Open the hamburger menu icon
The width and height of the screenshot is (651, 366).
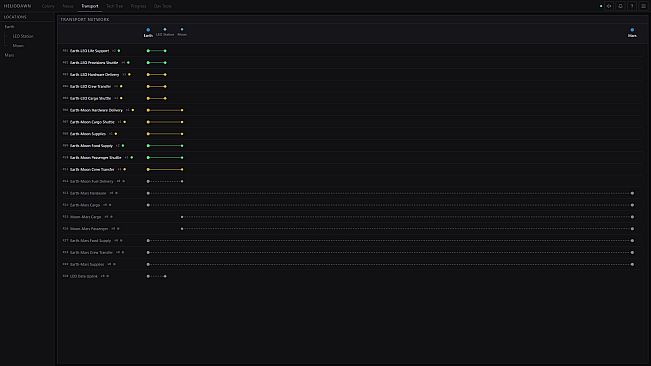pos(644,6)
